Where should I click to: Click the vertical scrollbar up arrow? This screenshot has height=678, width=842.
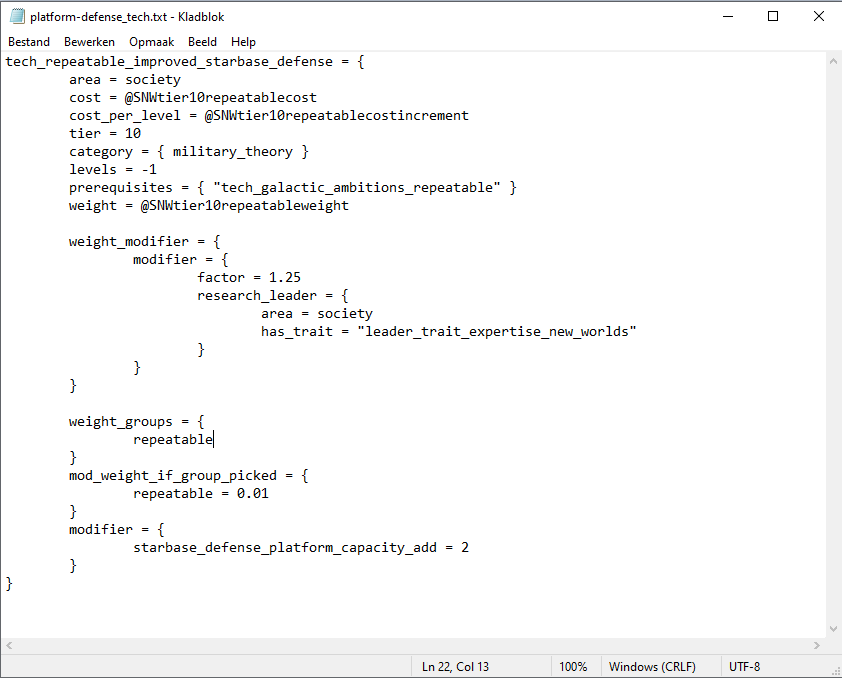point(833,61)
